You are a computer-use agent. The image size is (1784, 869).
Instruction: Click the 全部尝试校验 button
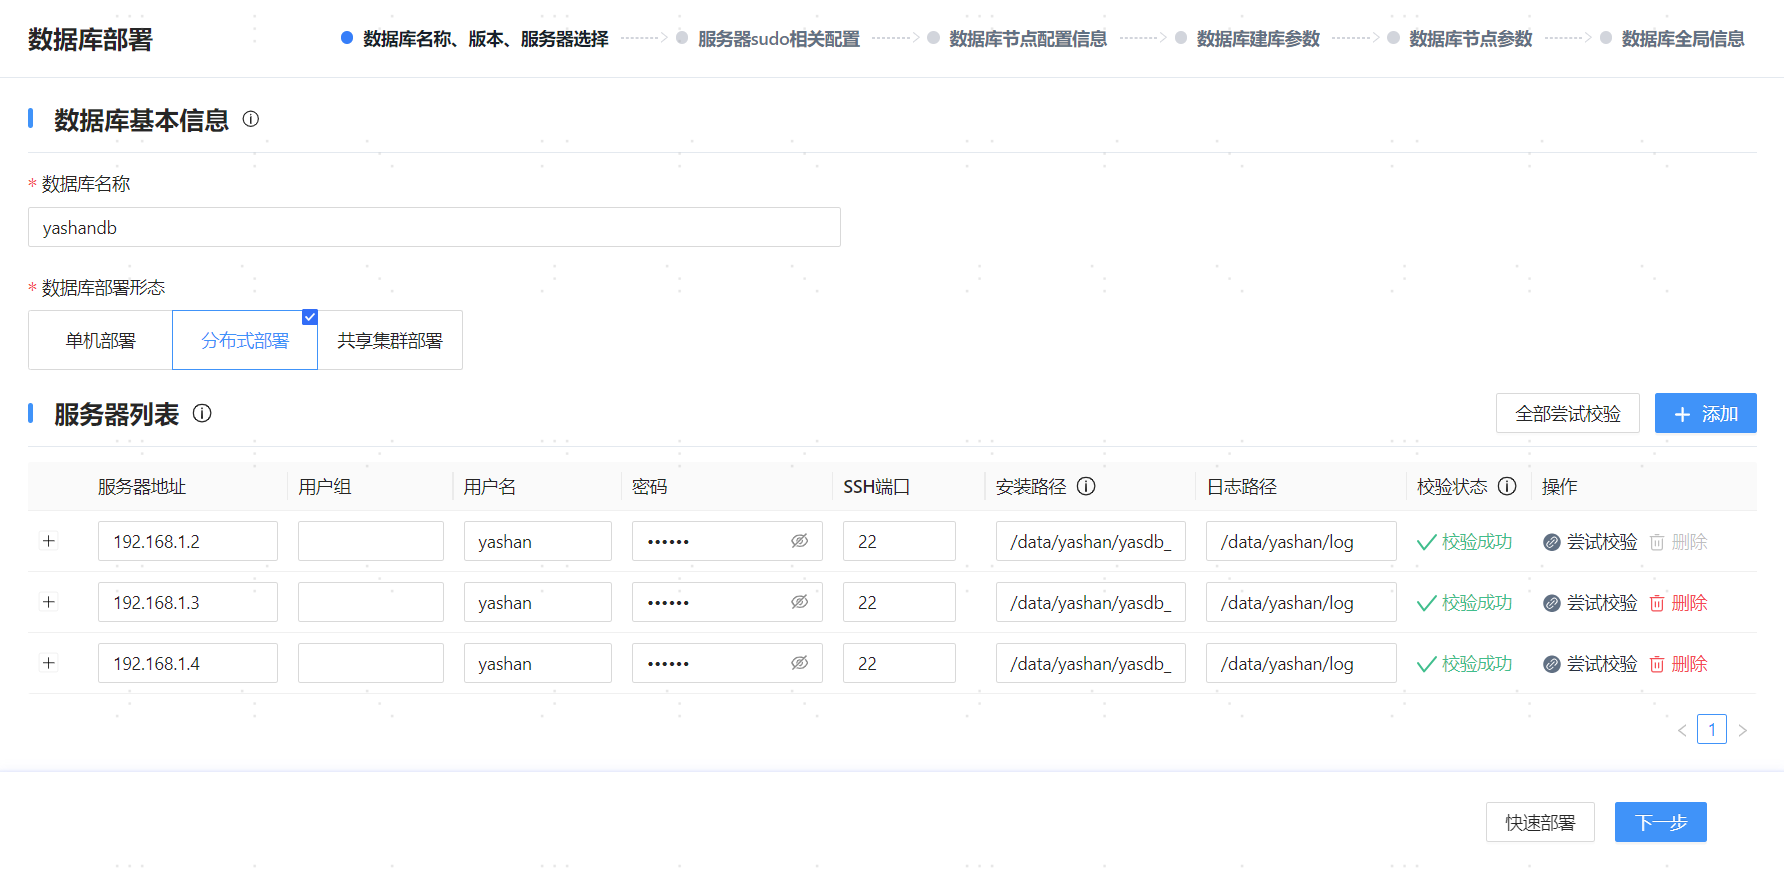click(x=1567, y=414)
